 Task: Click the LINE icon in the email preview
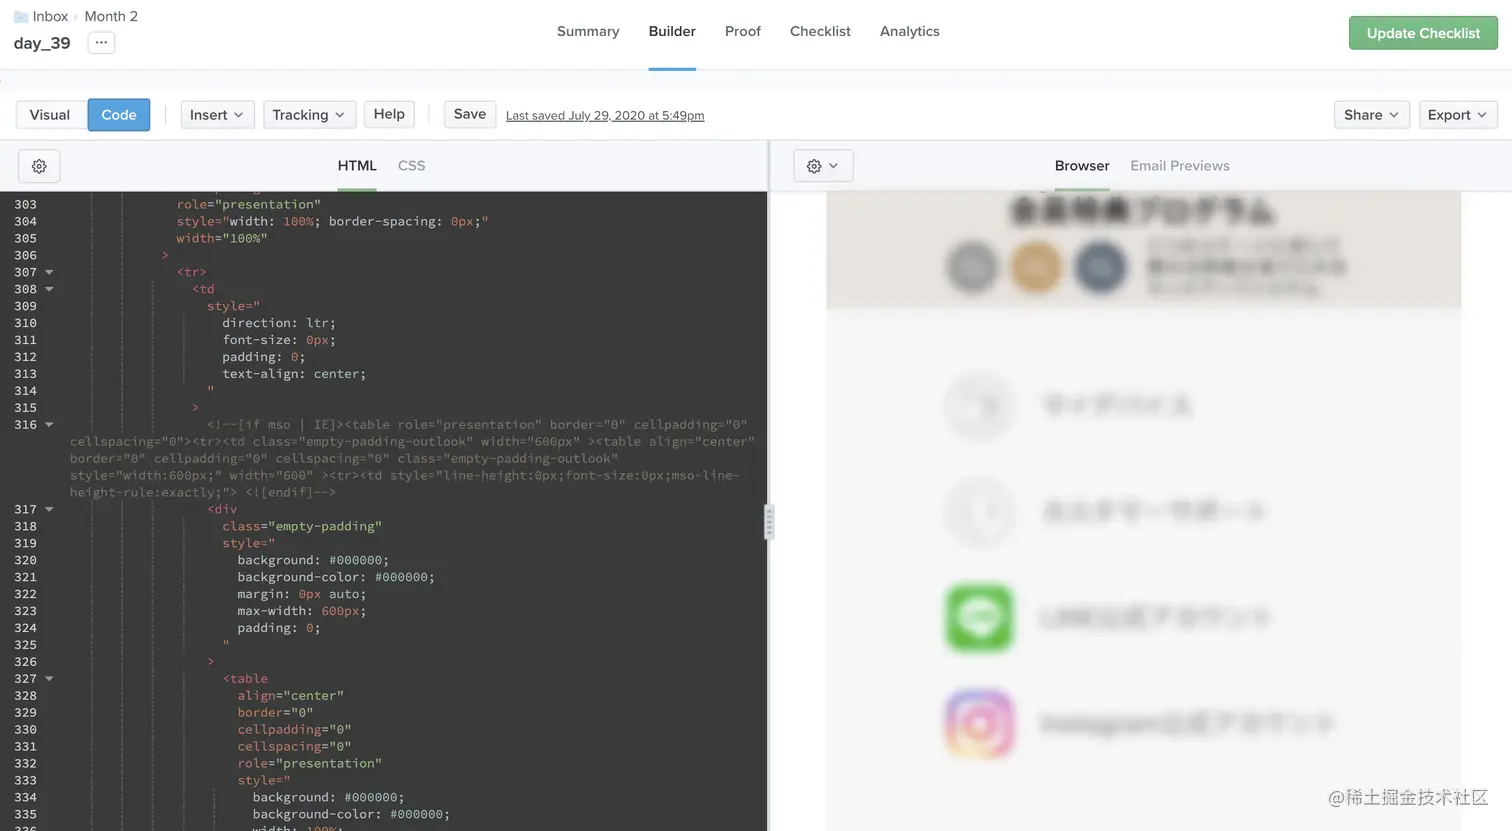pyautogui.click(x=978, y=618)
